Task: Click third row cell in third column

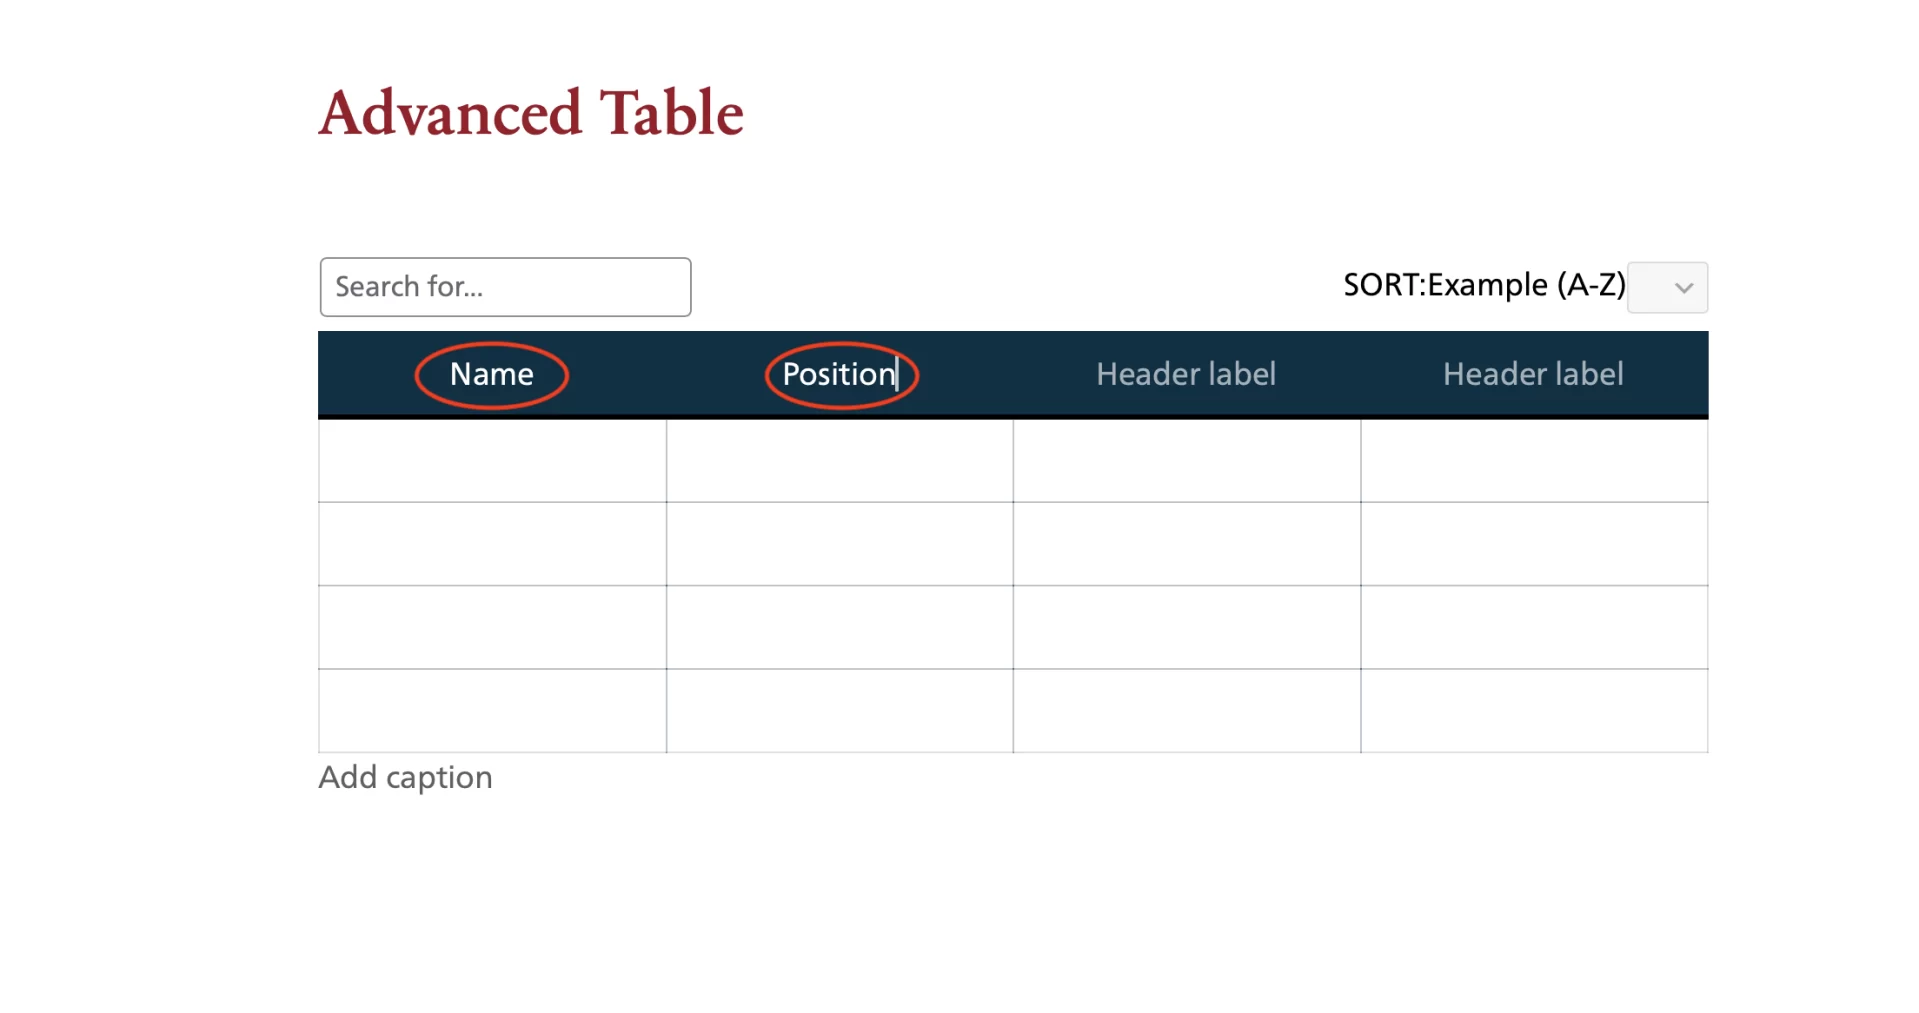Action: click(1186, 627)
